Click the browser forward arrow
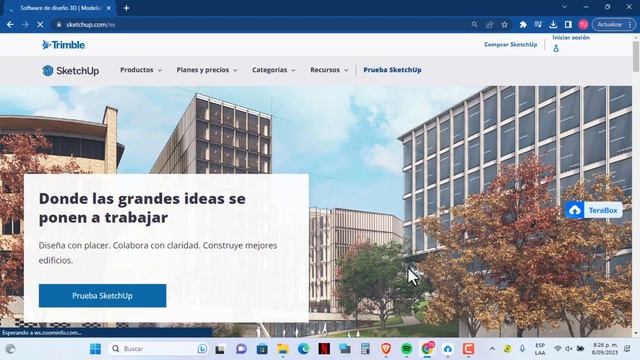 pyautogui.click(x=25, y=24)
